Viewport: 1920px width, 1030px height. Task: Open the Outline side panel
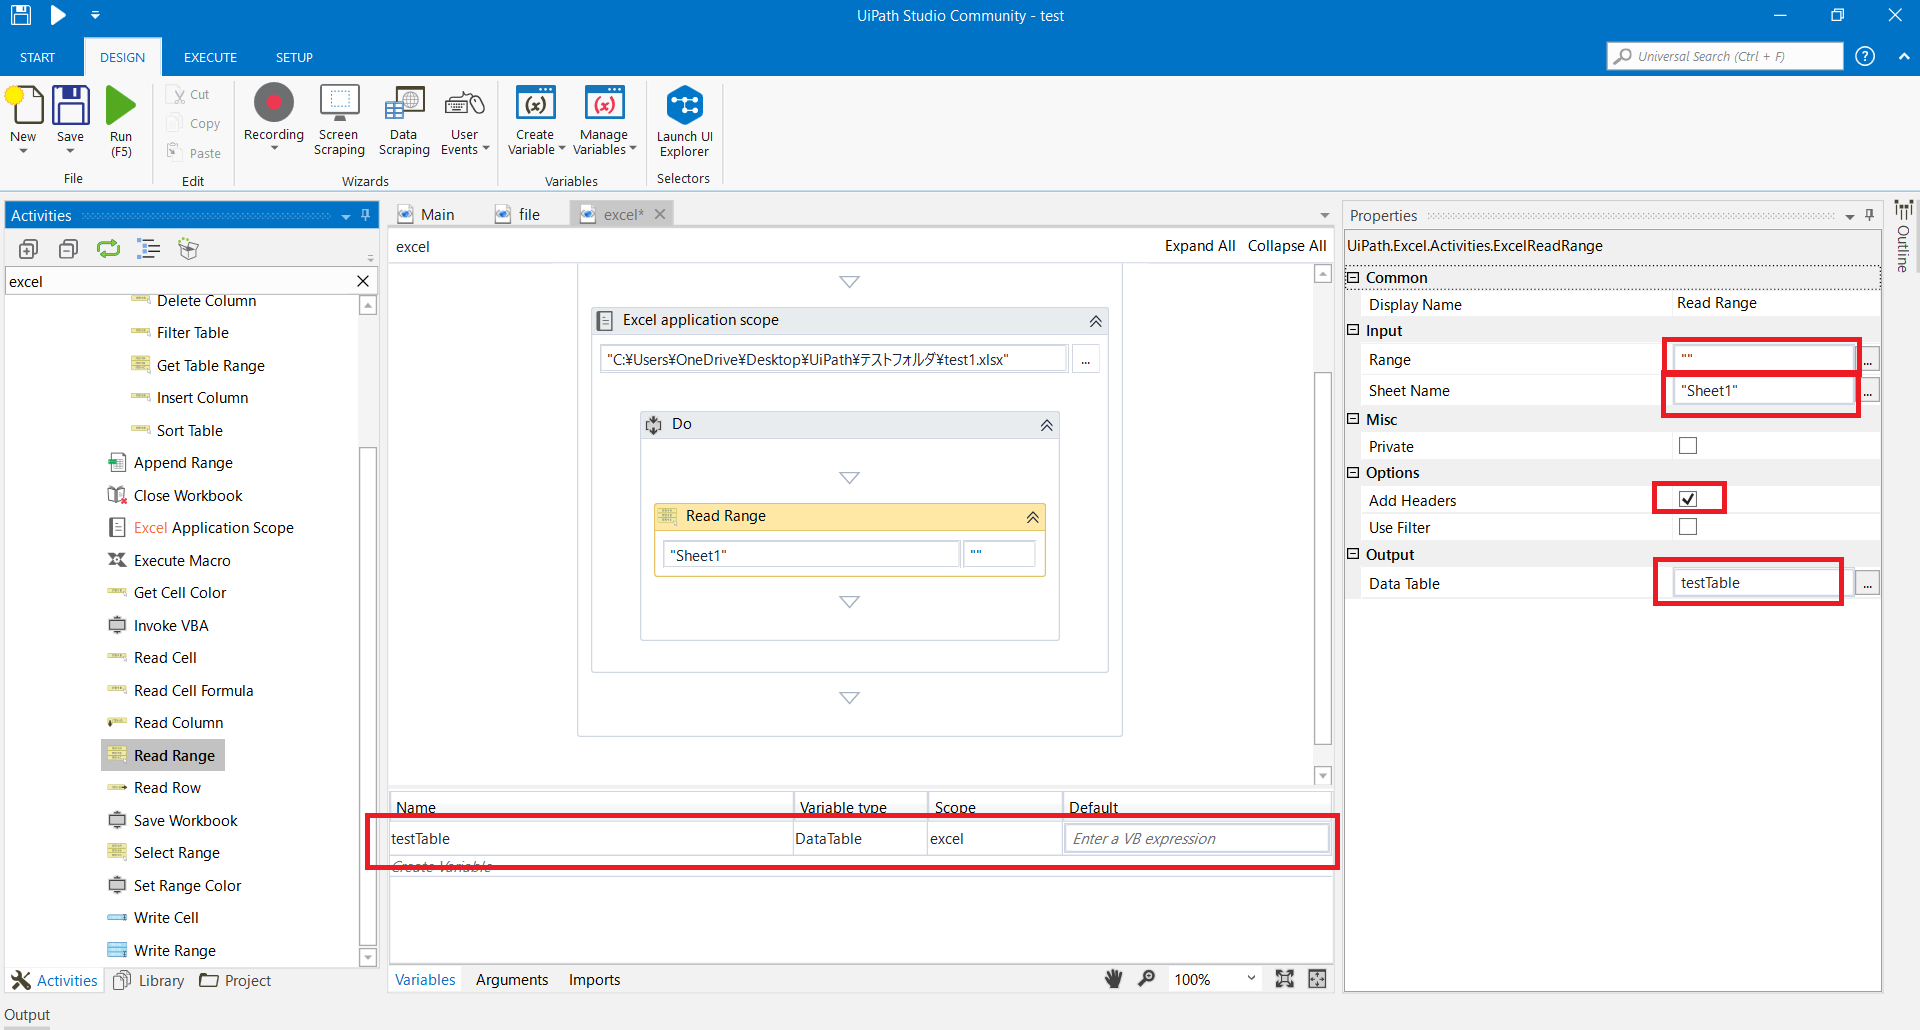1903,235
